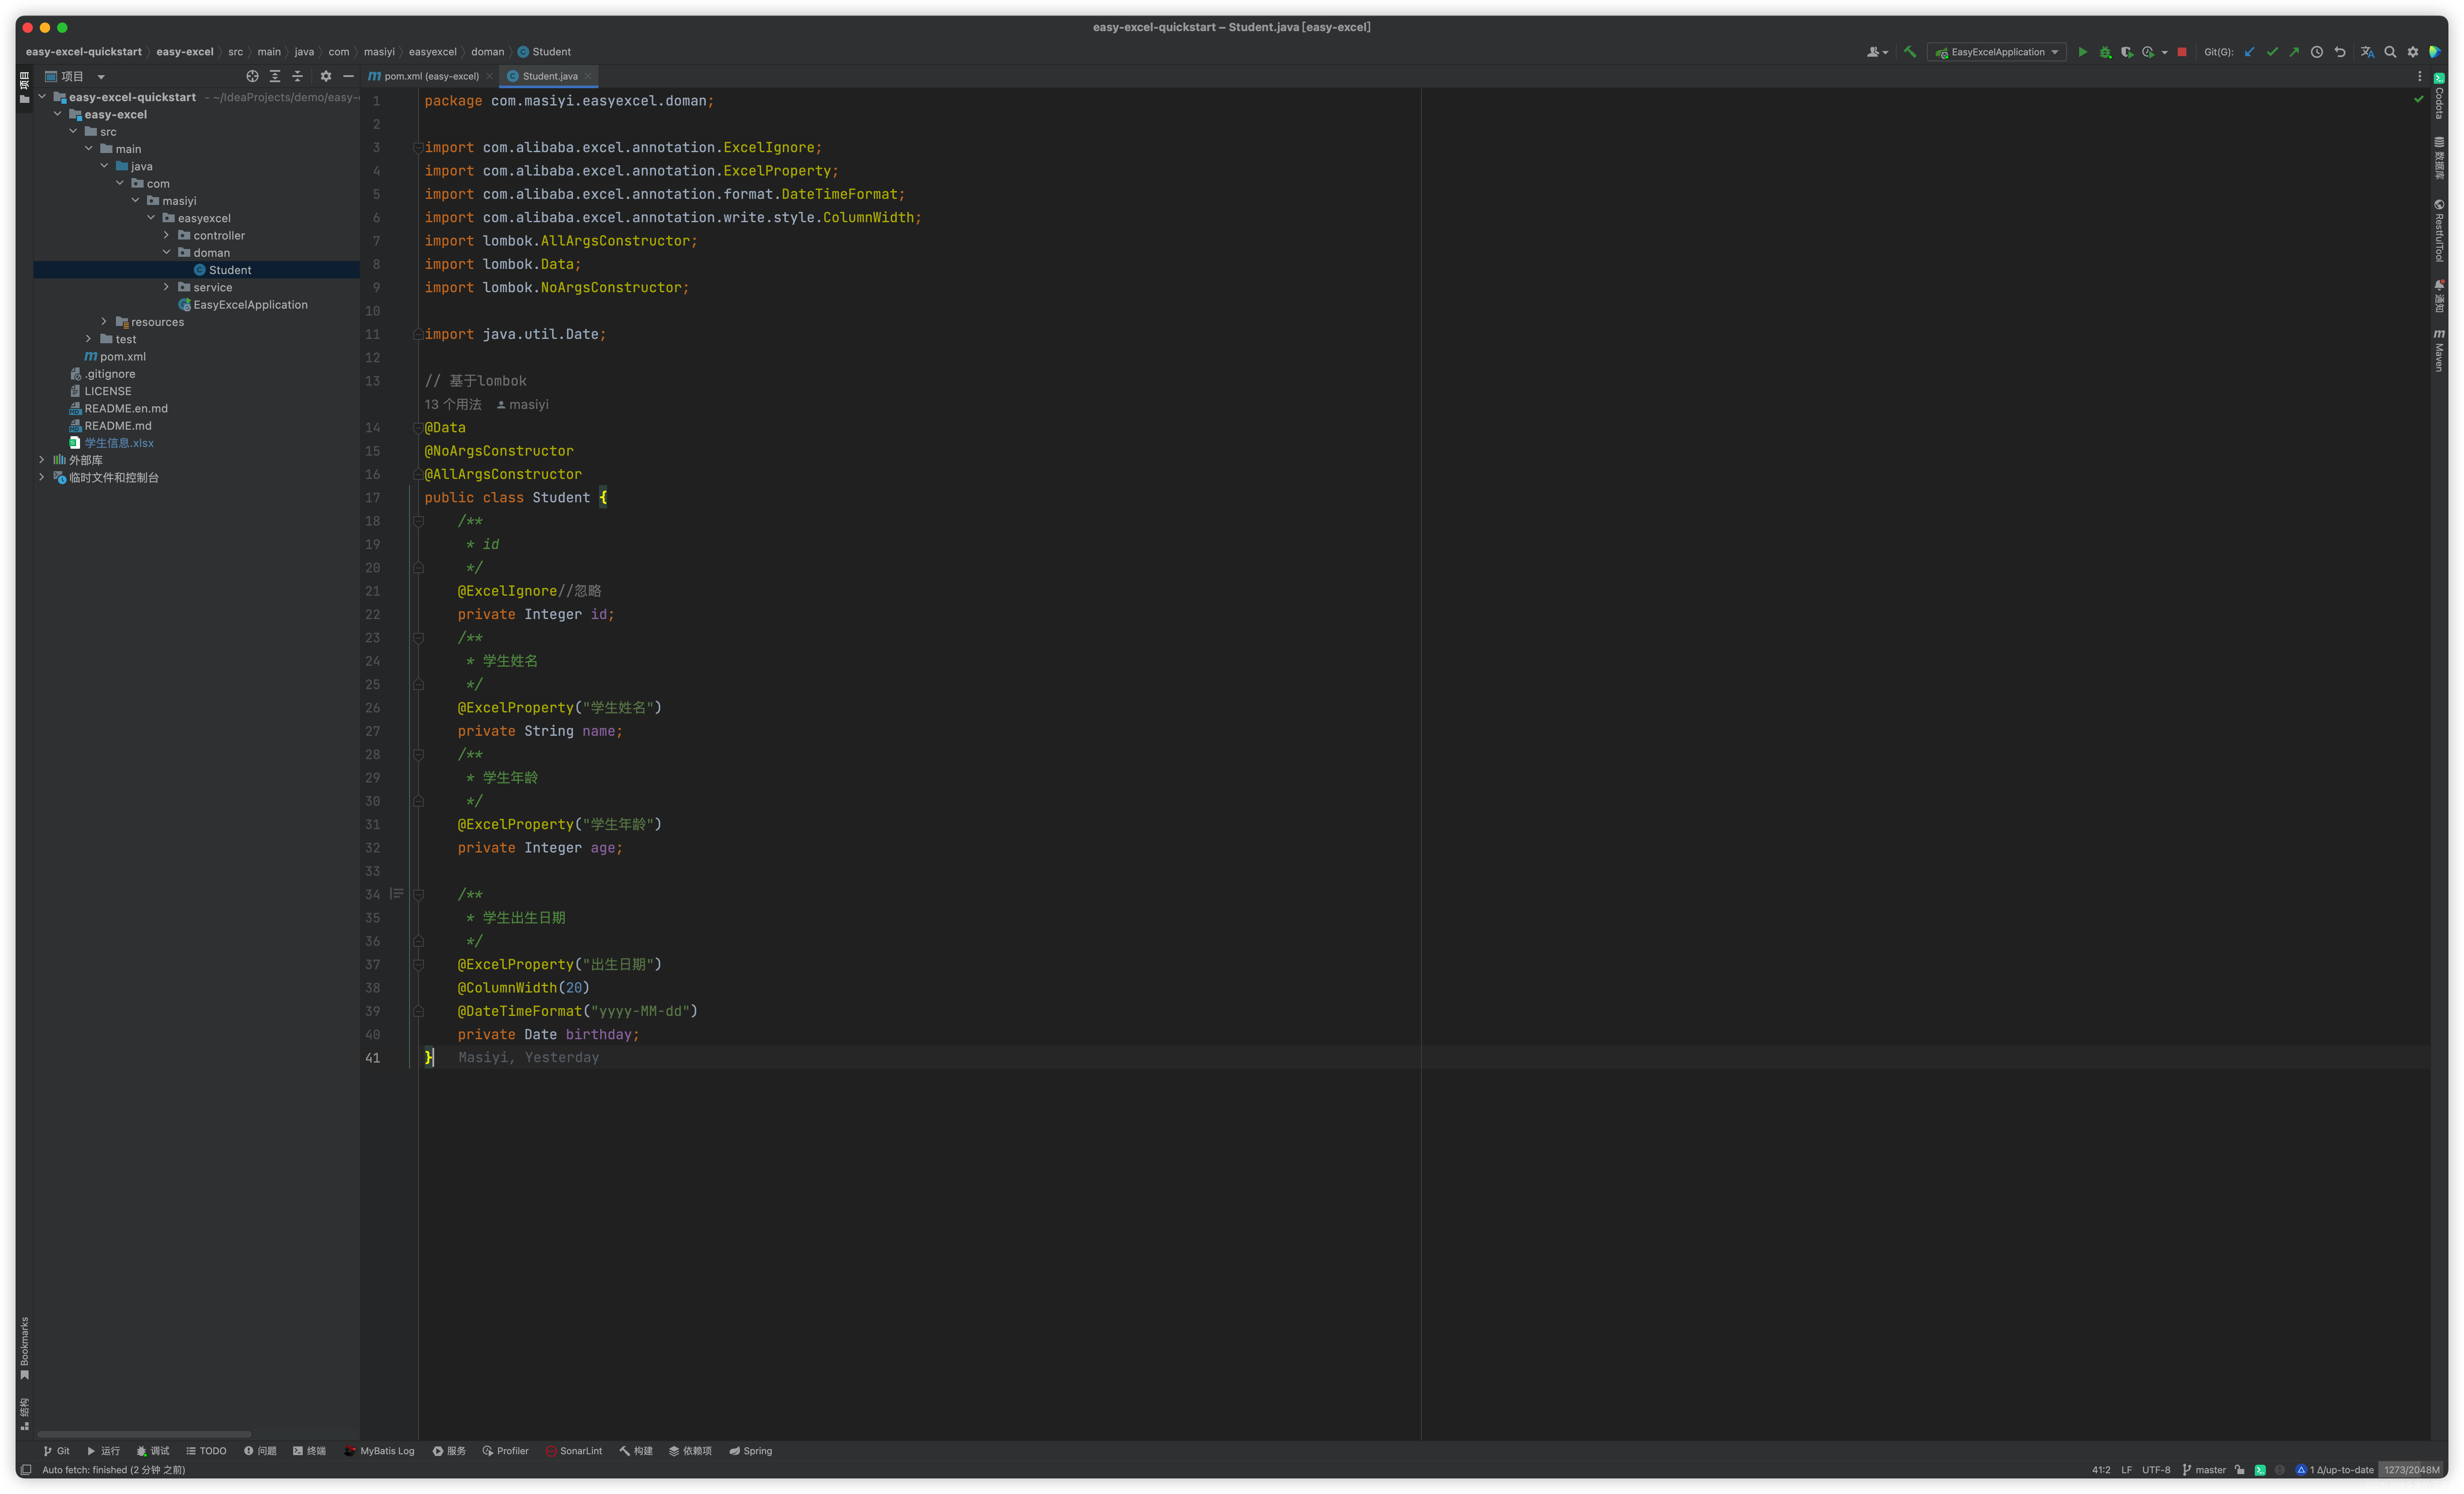The image size is (2464, 1494).
Task: Open the Profiler tool window tab
Action: pos(505,1451)
